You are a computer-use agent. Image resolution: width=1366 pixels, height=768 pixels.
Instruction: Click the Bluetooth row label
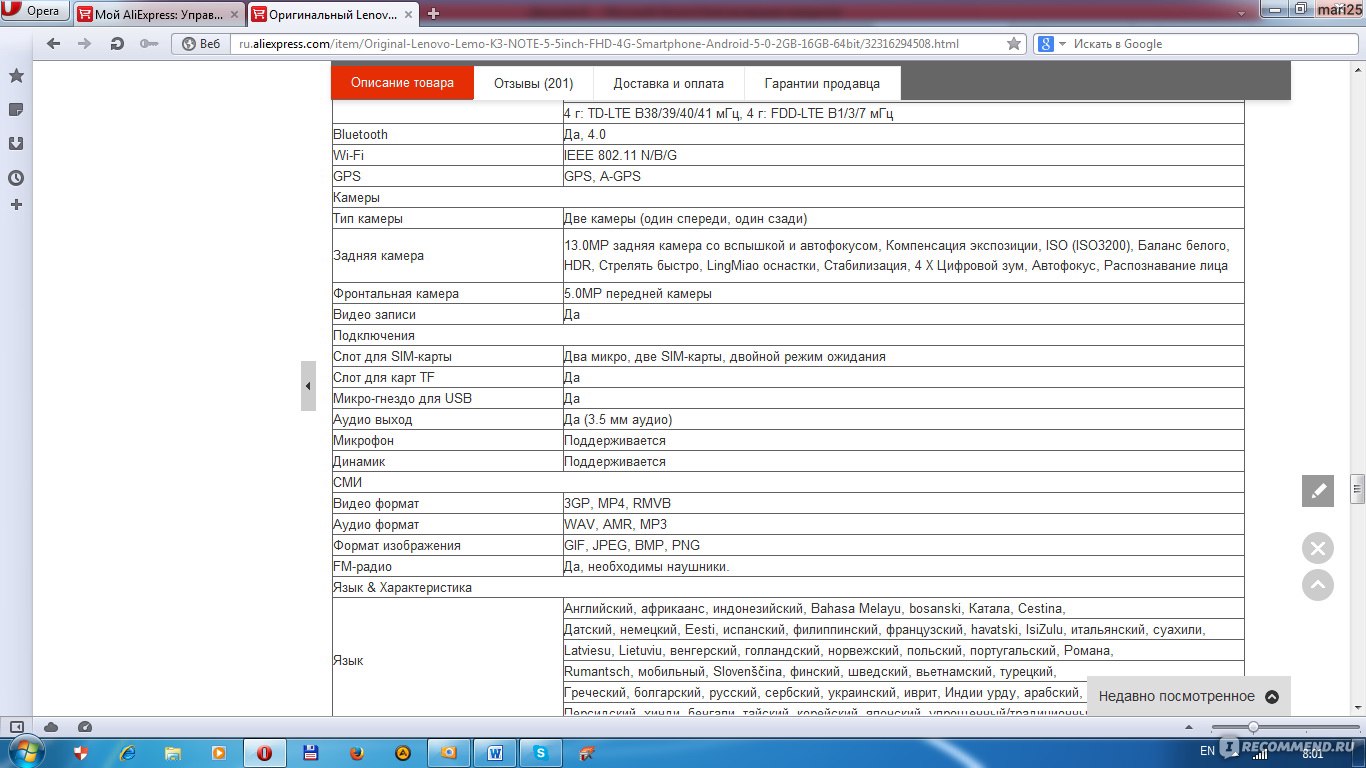point(360,134)
